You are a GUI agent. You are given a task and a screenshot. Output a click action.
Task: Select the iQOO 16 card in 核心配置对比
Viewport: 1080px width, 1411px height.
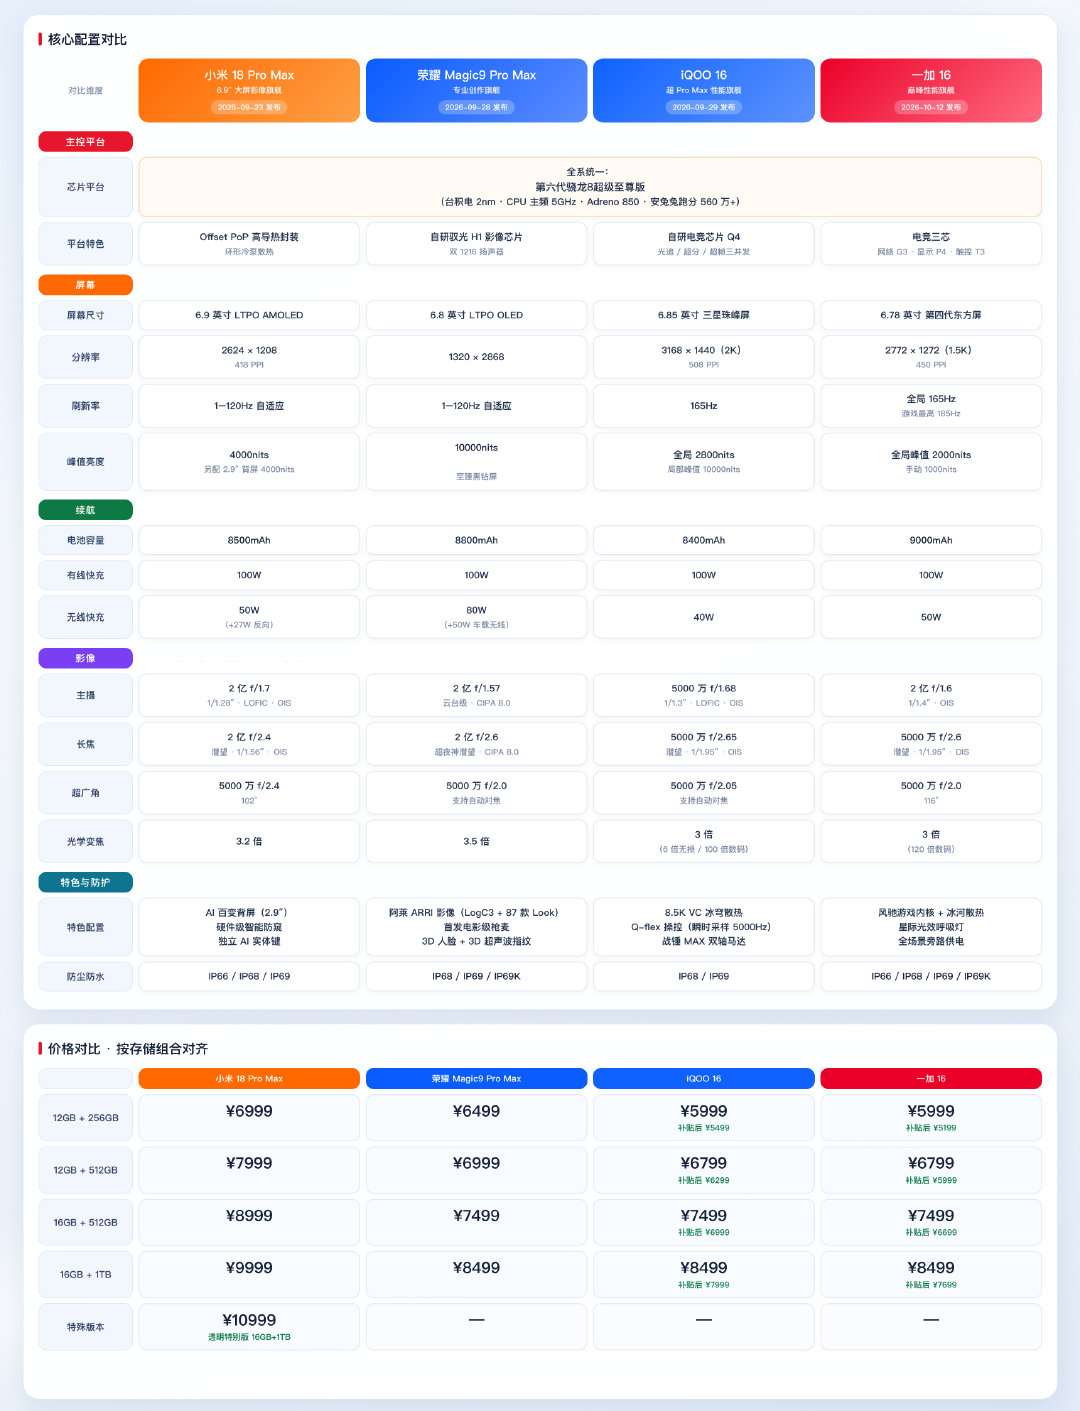(x=704, y=90)
